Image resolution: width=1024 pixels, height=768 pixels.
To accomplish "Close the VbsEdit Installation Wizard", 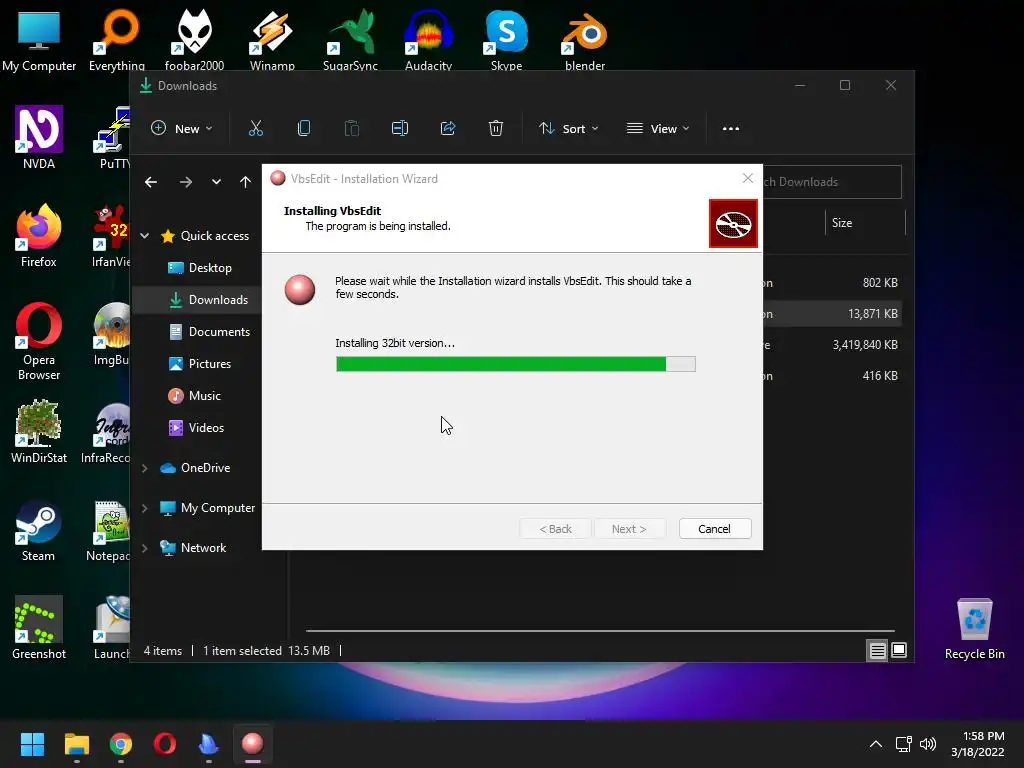I will (x=748, y=178).
